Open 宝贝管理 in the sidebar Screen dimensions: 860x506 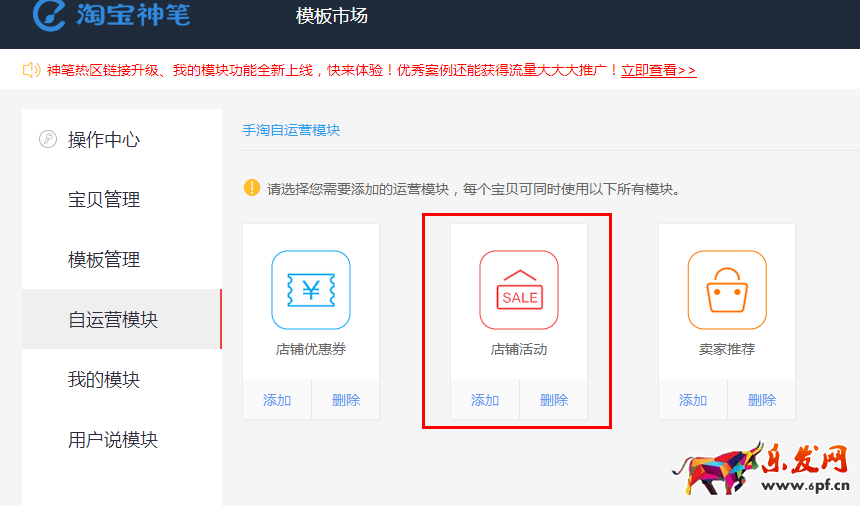coord(104,200)
